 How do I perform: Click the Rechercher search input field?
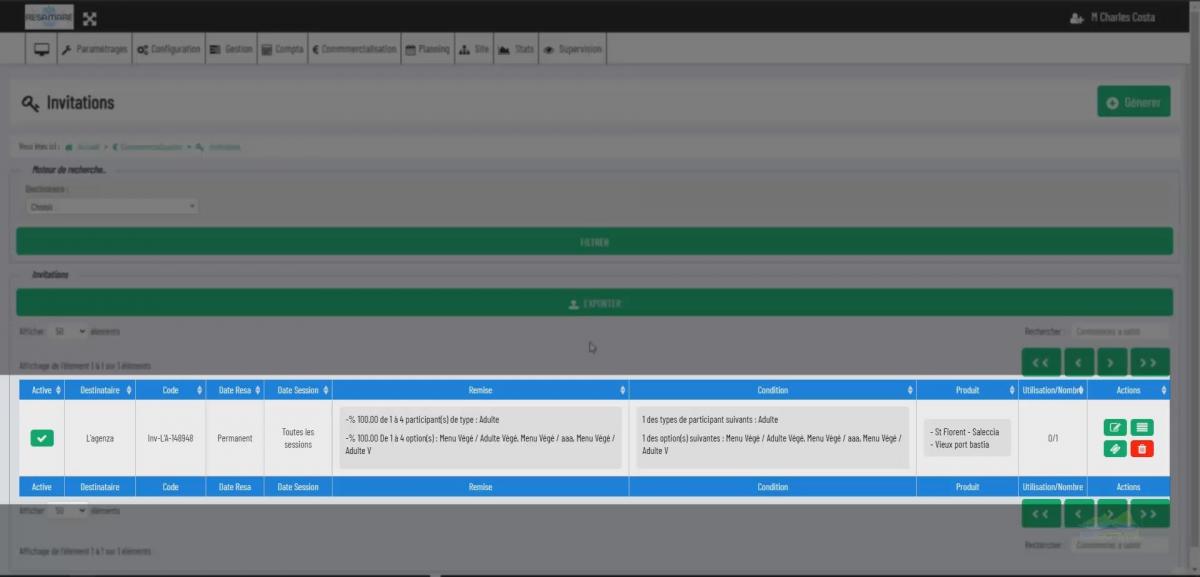click(1119, 331)
